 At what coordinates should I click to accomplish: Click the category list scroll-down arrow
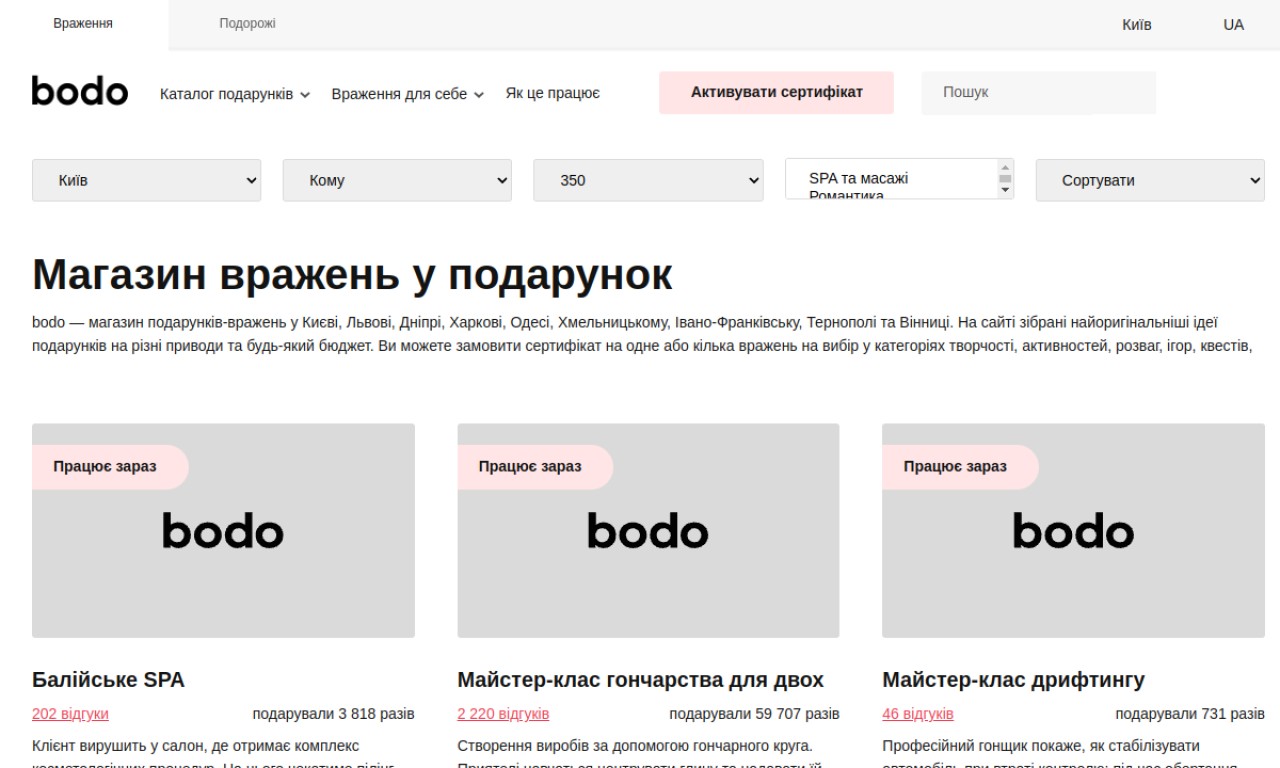(1005, 190)
